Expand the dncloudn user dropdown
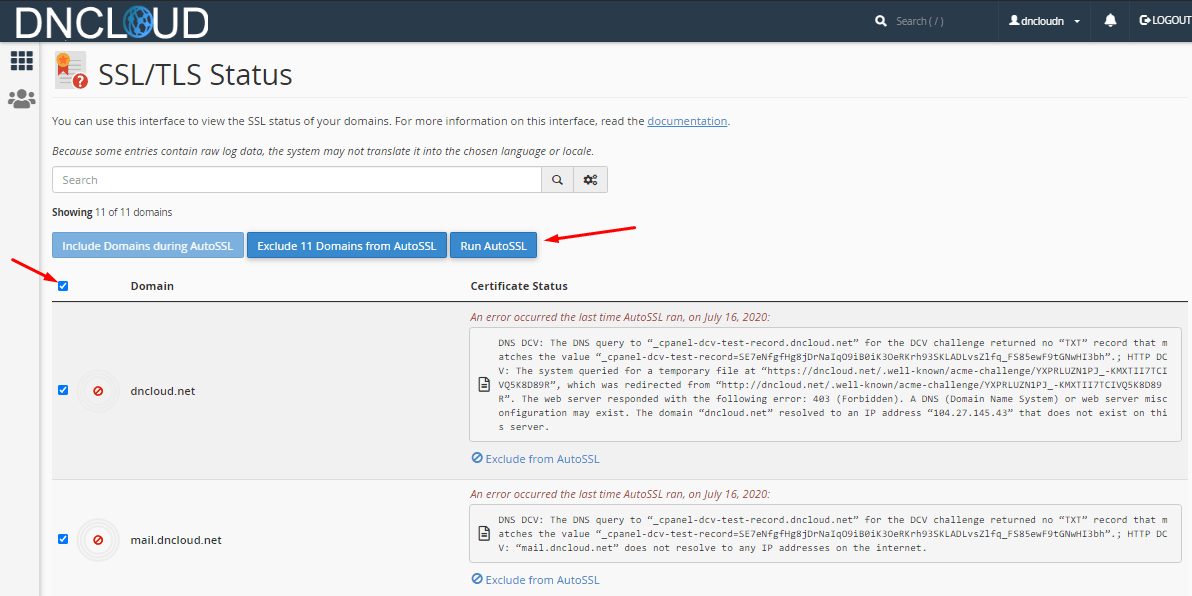This screenshot has height=596, width=1192. (x=1045, y=21)
